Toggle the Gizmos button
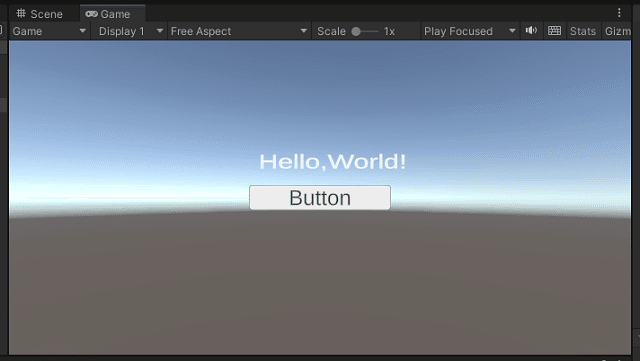 click(x=617, y=31)
